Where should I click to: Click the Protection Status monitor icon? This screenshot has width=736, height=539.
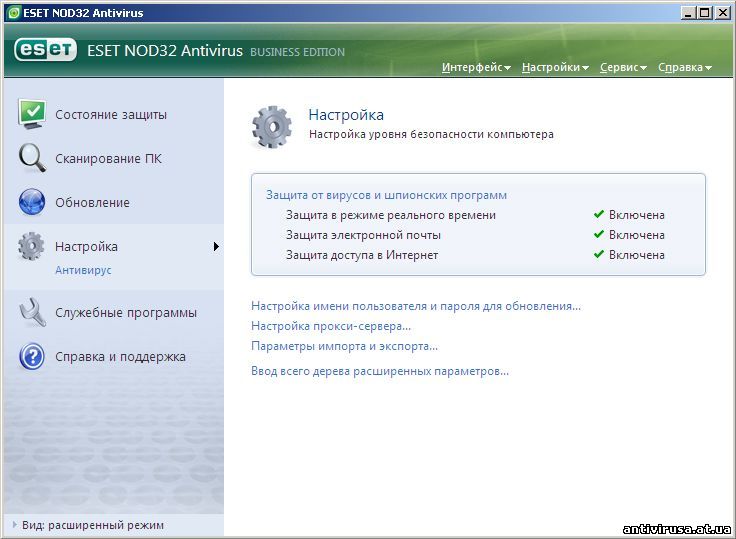point(32,114)
